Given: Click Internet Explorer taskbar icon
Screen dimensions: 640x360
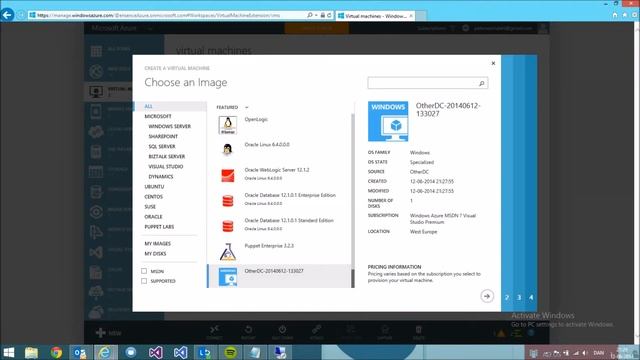Looking at the screenshot, I should (x=105, y=353).
